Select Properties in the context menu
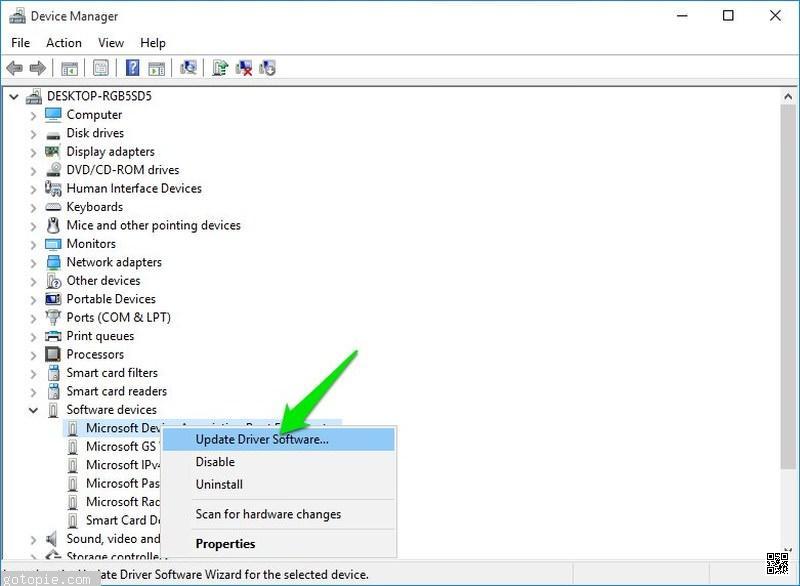The image size is (800, 586). coord(225,544)
